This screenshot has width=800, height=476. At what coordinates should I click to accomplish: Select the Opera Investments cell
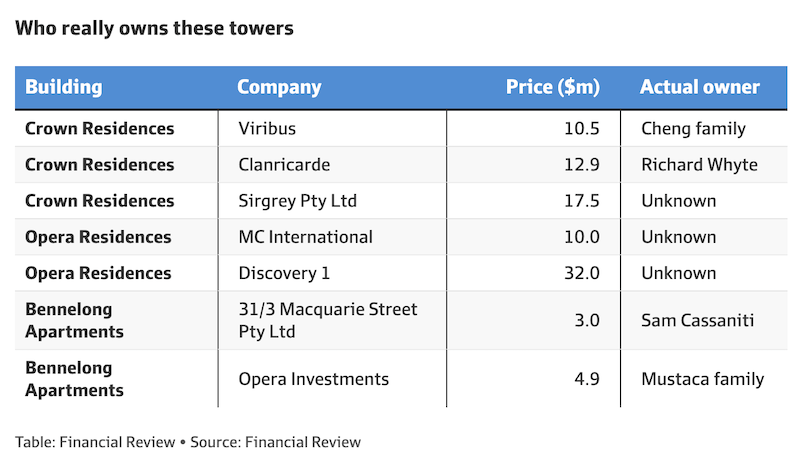tap(313, 379)
